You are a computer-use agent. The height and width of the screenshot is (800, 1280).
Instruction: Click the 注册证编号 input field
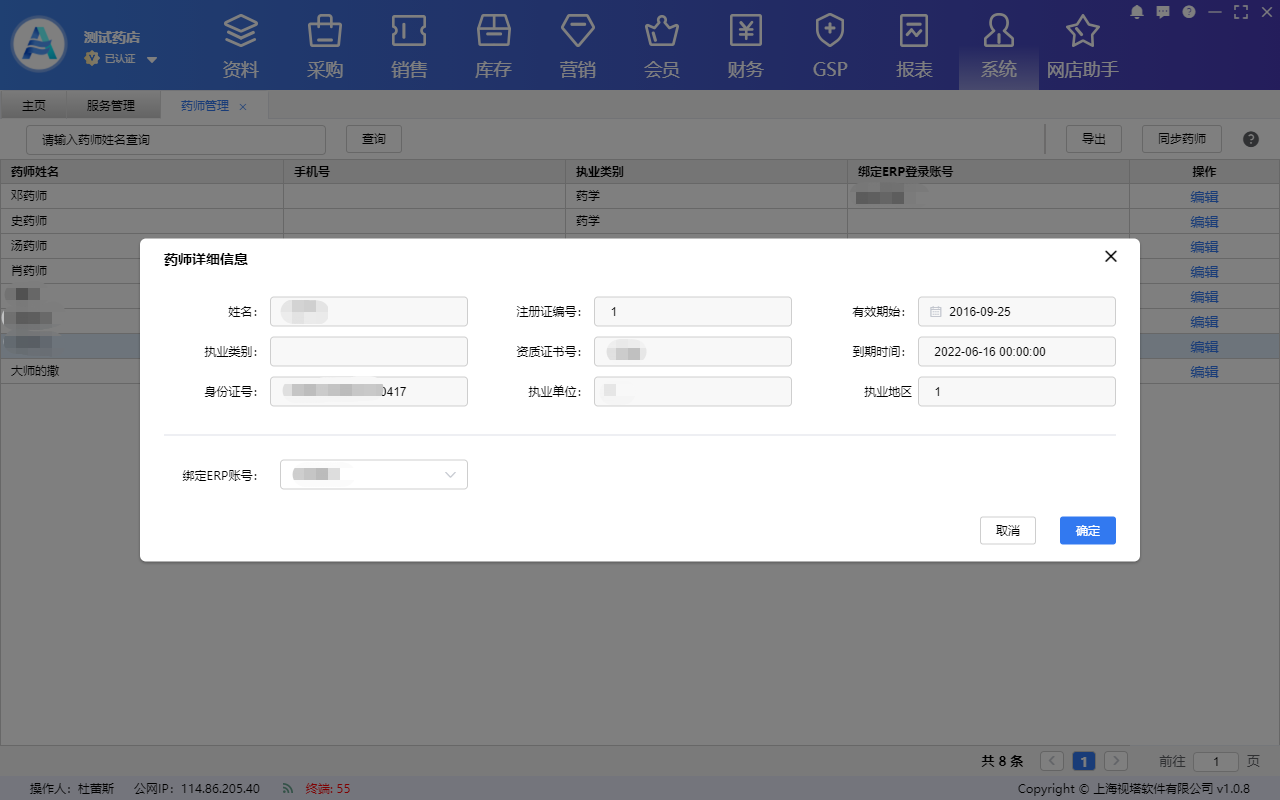point(692,312)
